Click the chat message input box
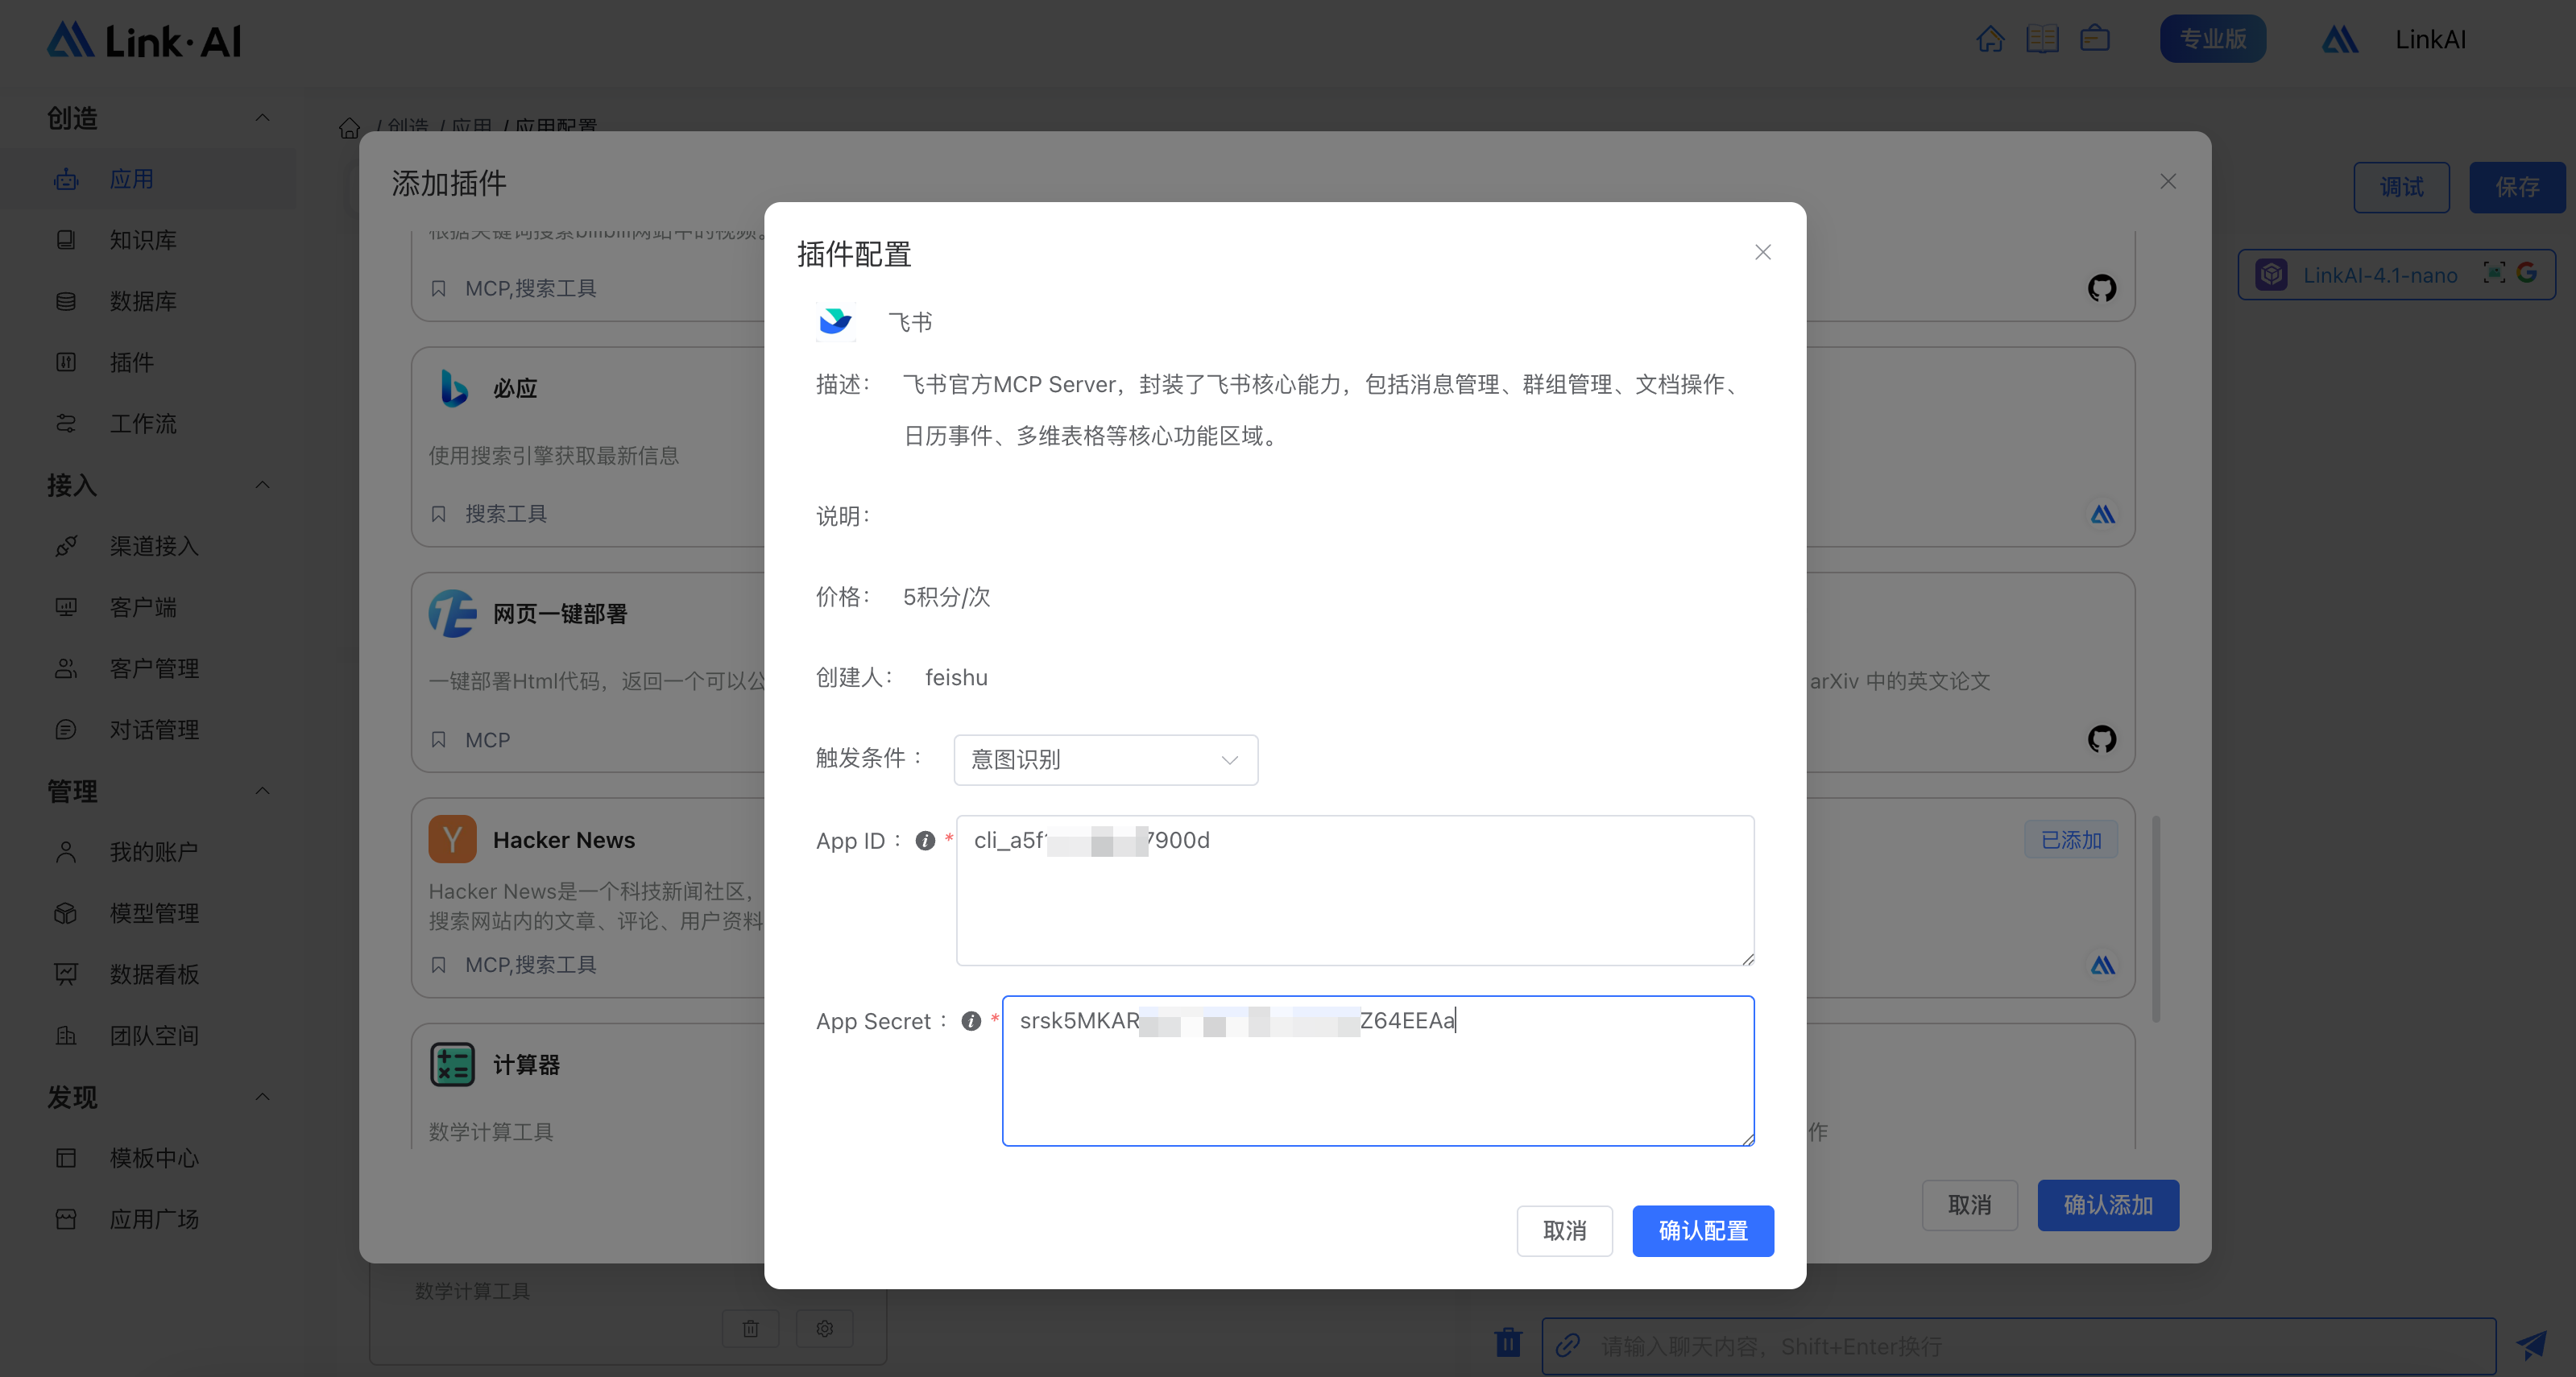The image size is (2576, 1377). tap(2019, 1346)
